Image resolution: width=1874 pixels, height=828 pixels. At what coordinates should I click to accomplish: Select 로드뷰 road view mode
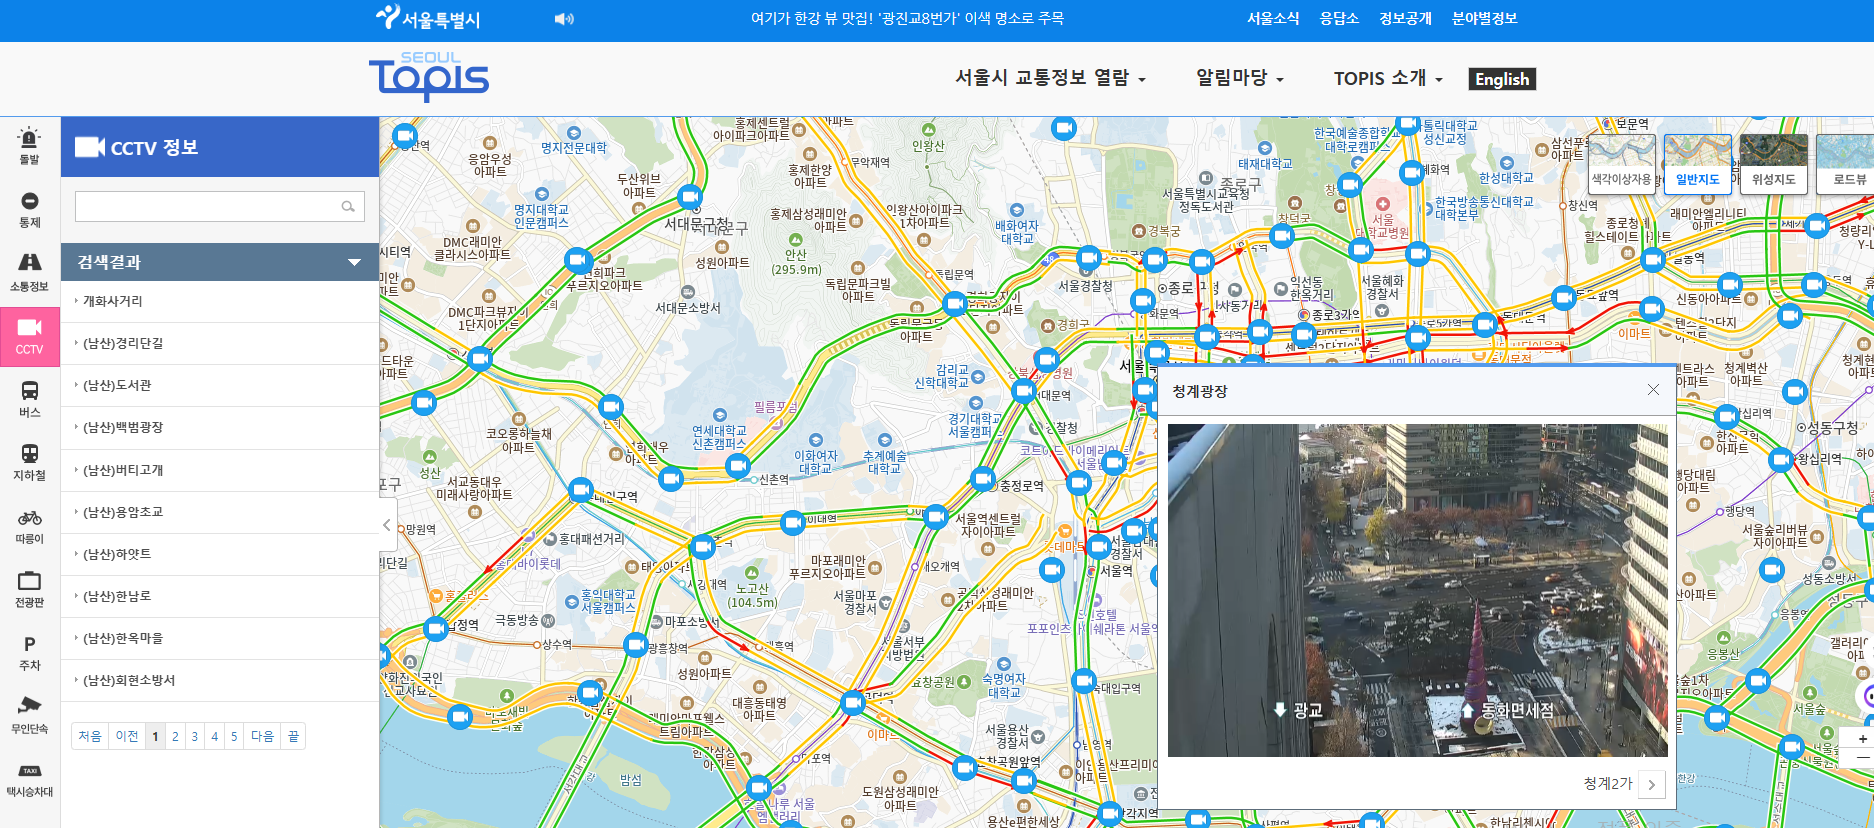point(1846,164)
